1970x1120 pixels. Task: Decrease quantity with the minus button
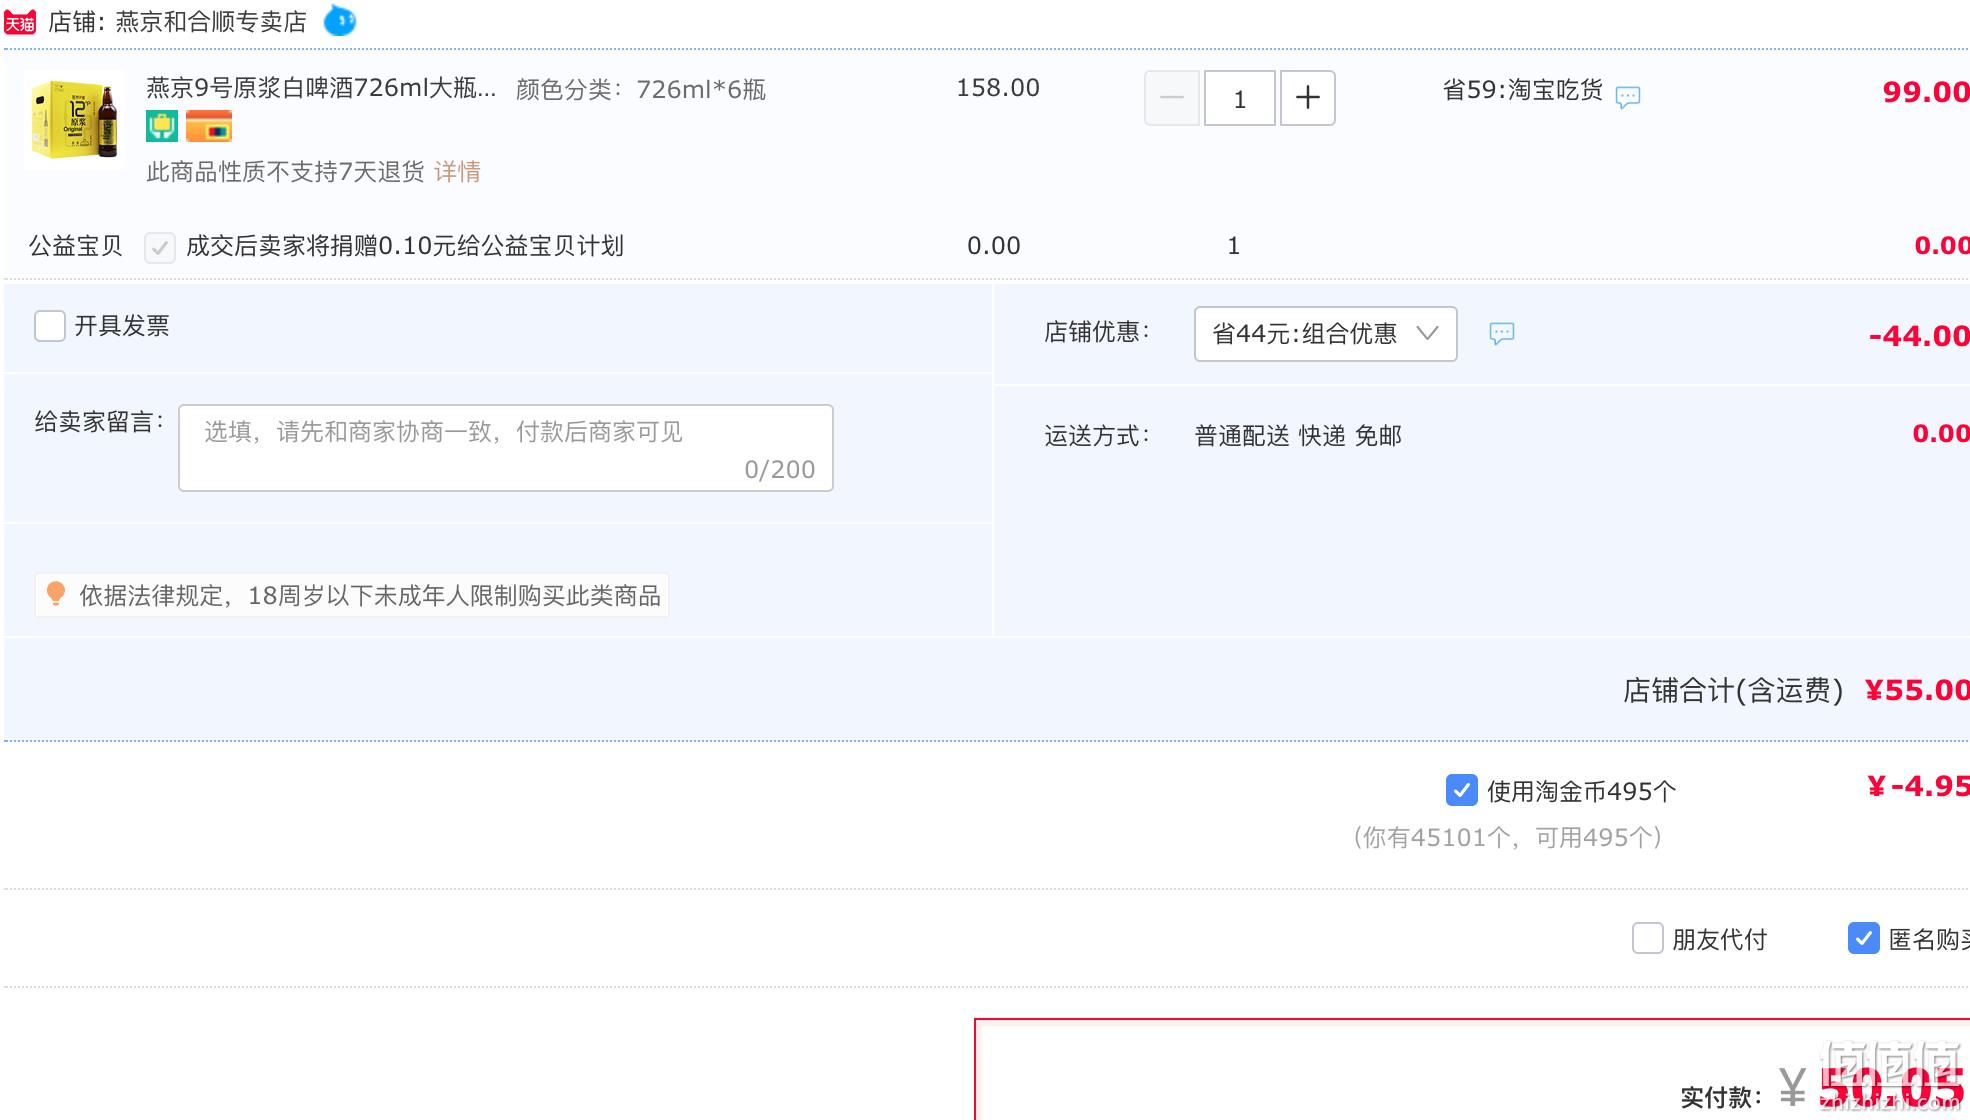[x=1172, y=98]
